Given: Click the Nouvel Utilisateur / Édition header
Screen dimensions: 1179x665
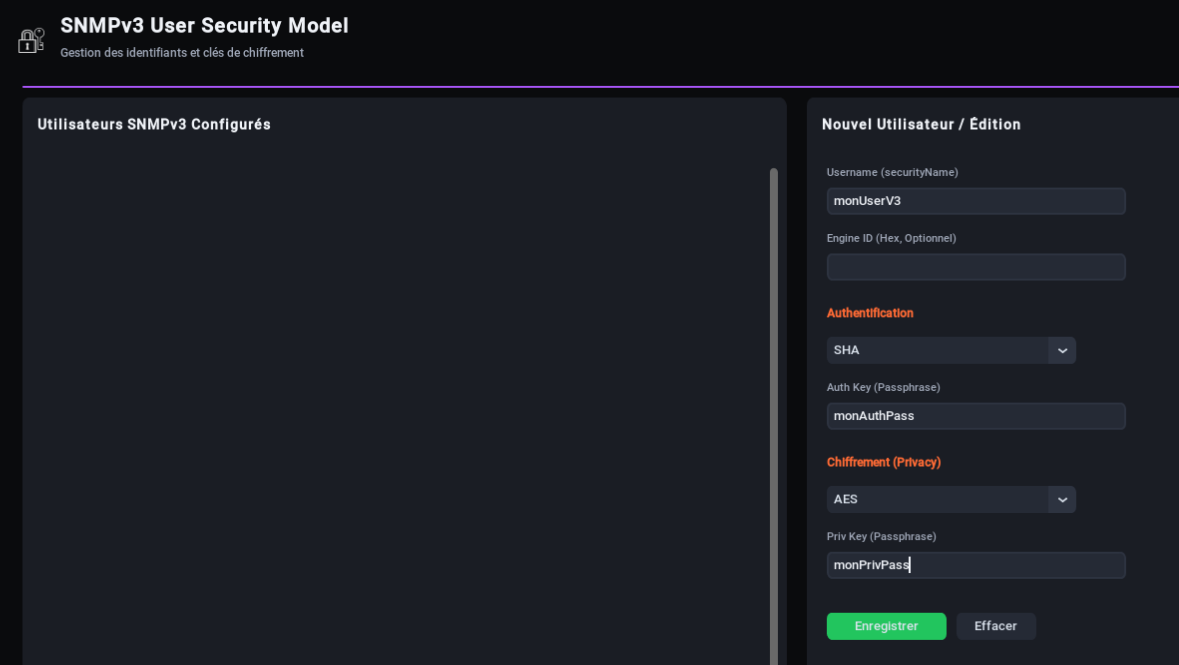Looking at the screenshot, I should [921, 124].
